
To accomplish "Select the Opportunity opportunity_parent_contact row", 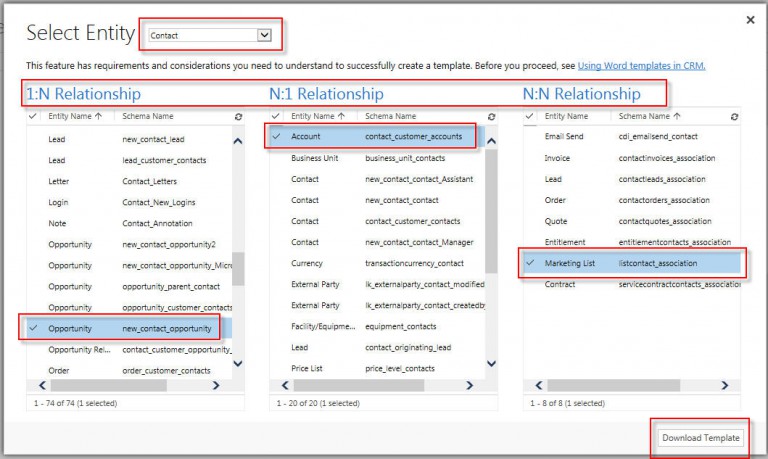I will [129, 287].
